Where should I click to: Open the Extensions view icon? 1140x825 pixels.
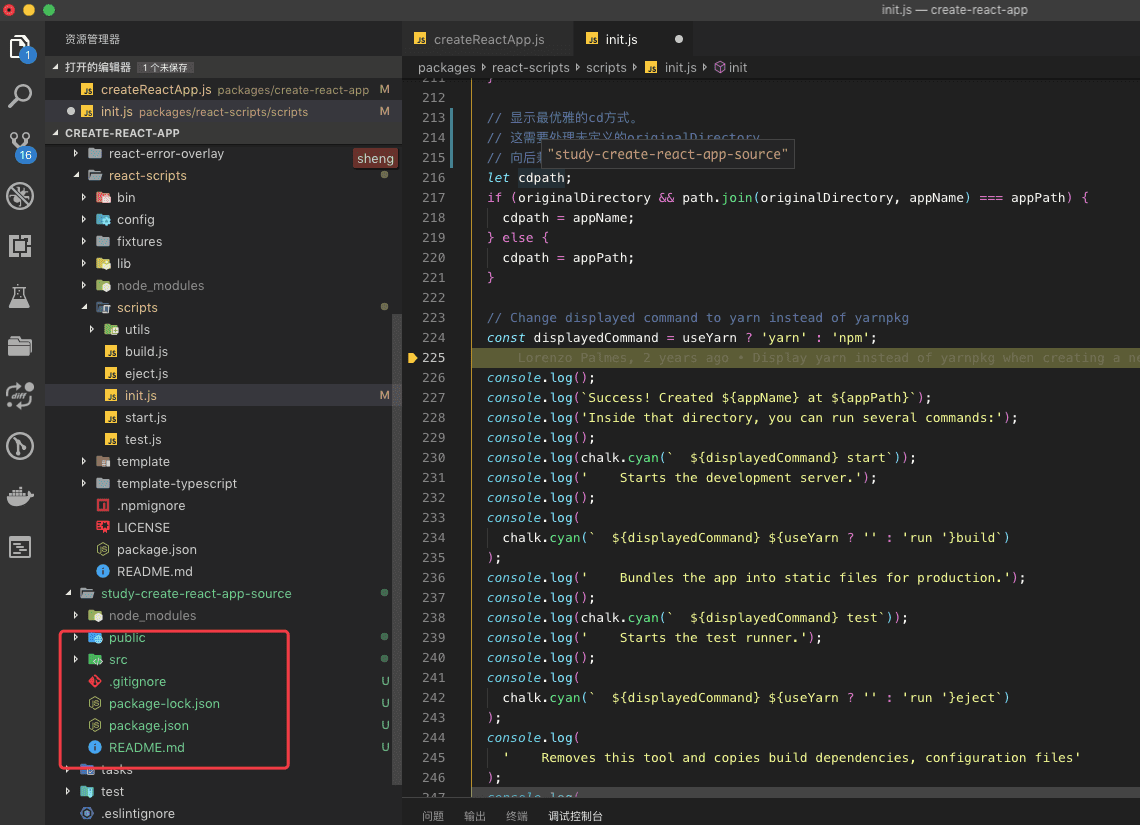(20, 246)
